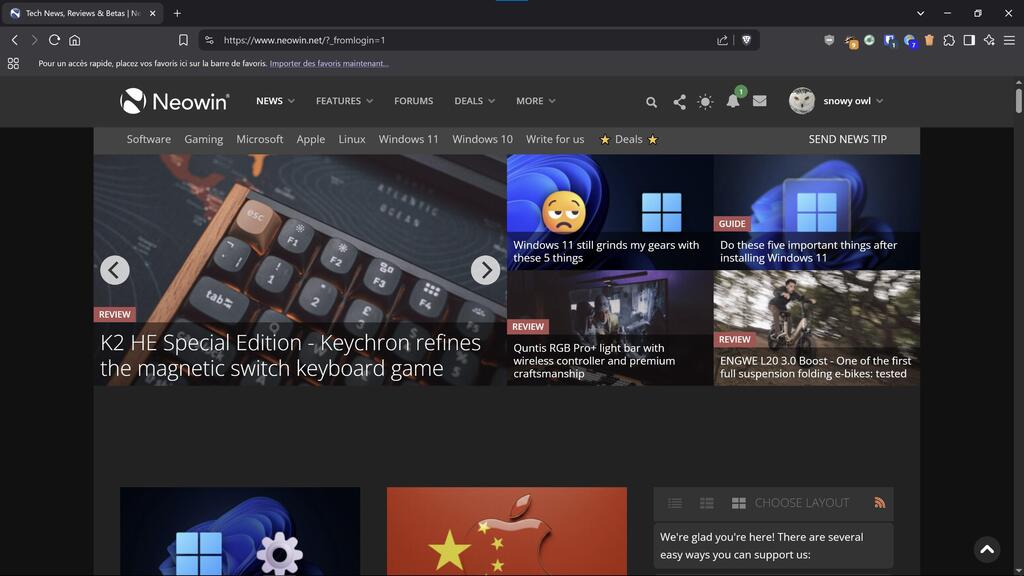
Task: Click the snowy owl avatar picture
Action: 802,101
